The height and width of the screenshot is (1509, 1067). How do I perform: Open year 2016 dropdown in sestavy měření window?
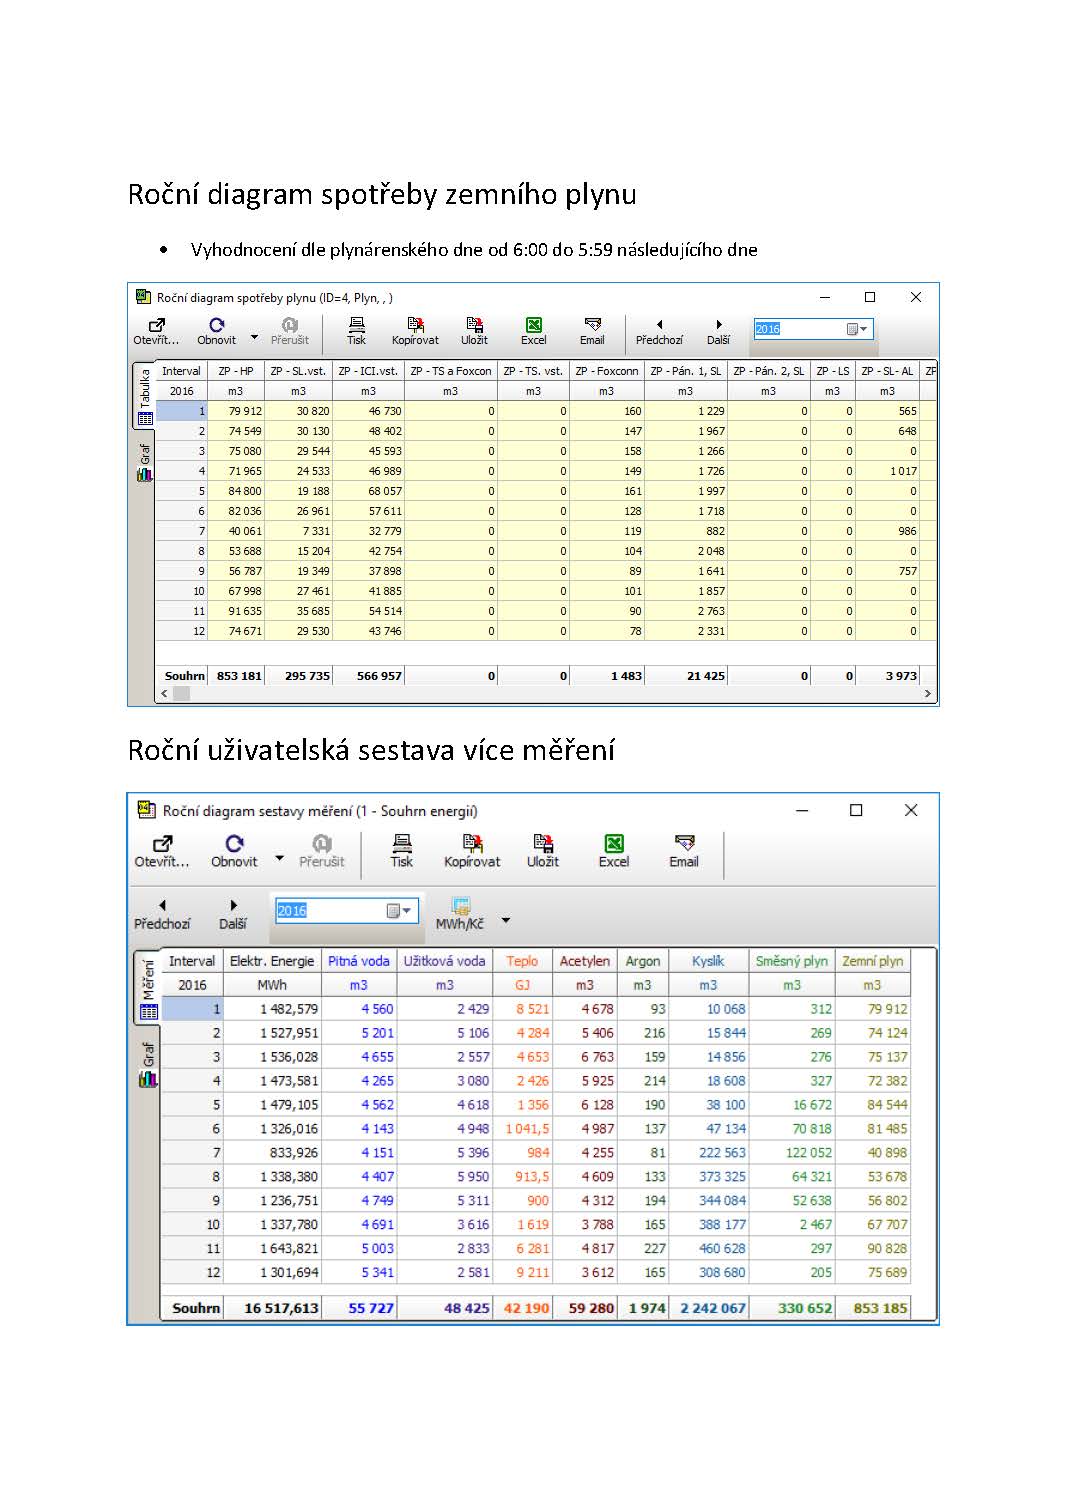click(400, 910)
